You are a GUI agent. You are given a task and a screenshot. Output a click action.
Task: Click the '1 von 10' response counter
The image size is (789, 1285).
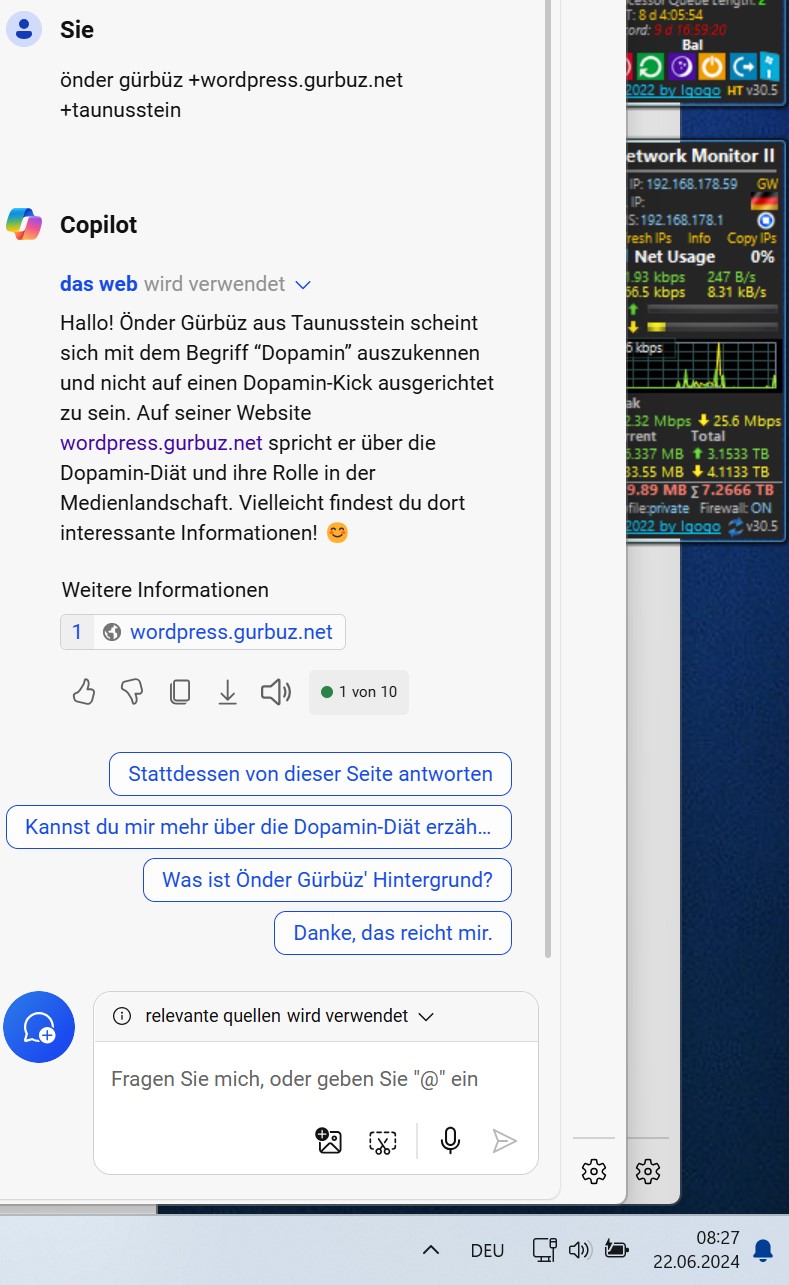pyautogui.click(x=359, y=692)
